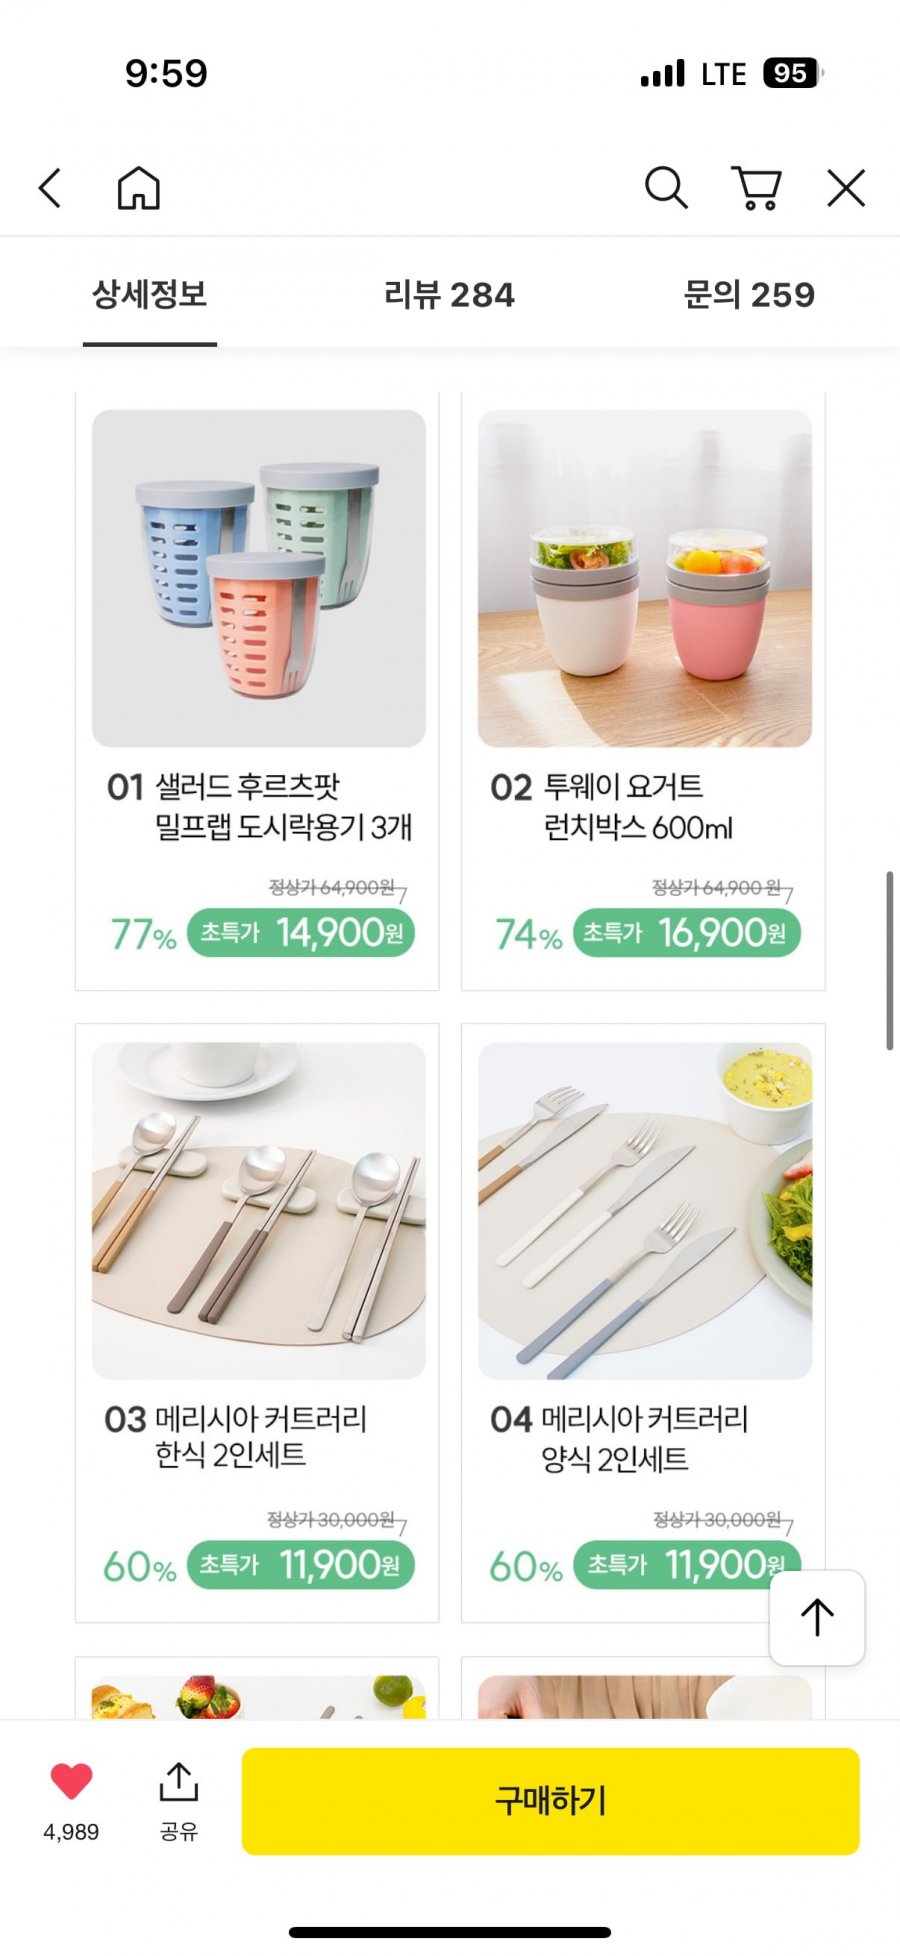Toggle the red heart like icon

71,1781
